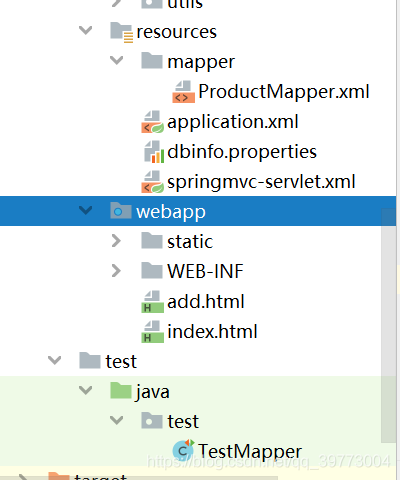The height and width of the screenshot is (480, 400).
Task: Click the green java test folder icon
Action: pos(121,391)
